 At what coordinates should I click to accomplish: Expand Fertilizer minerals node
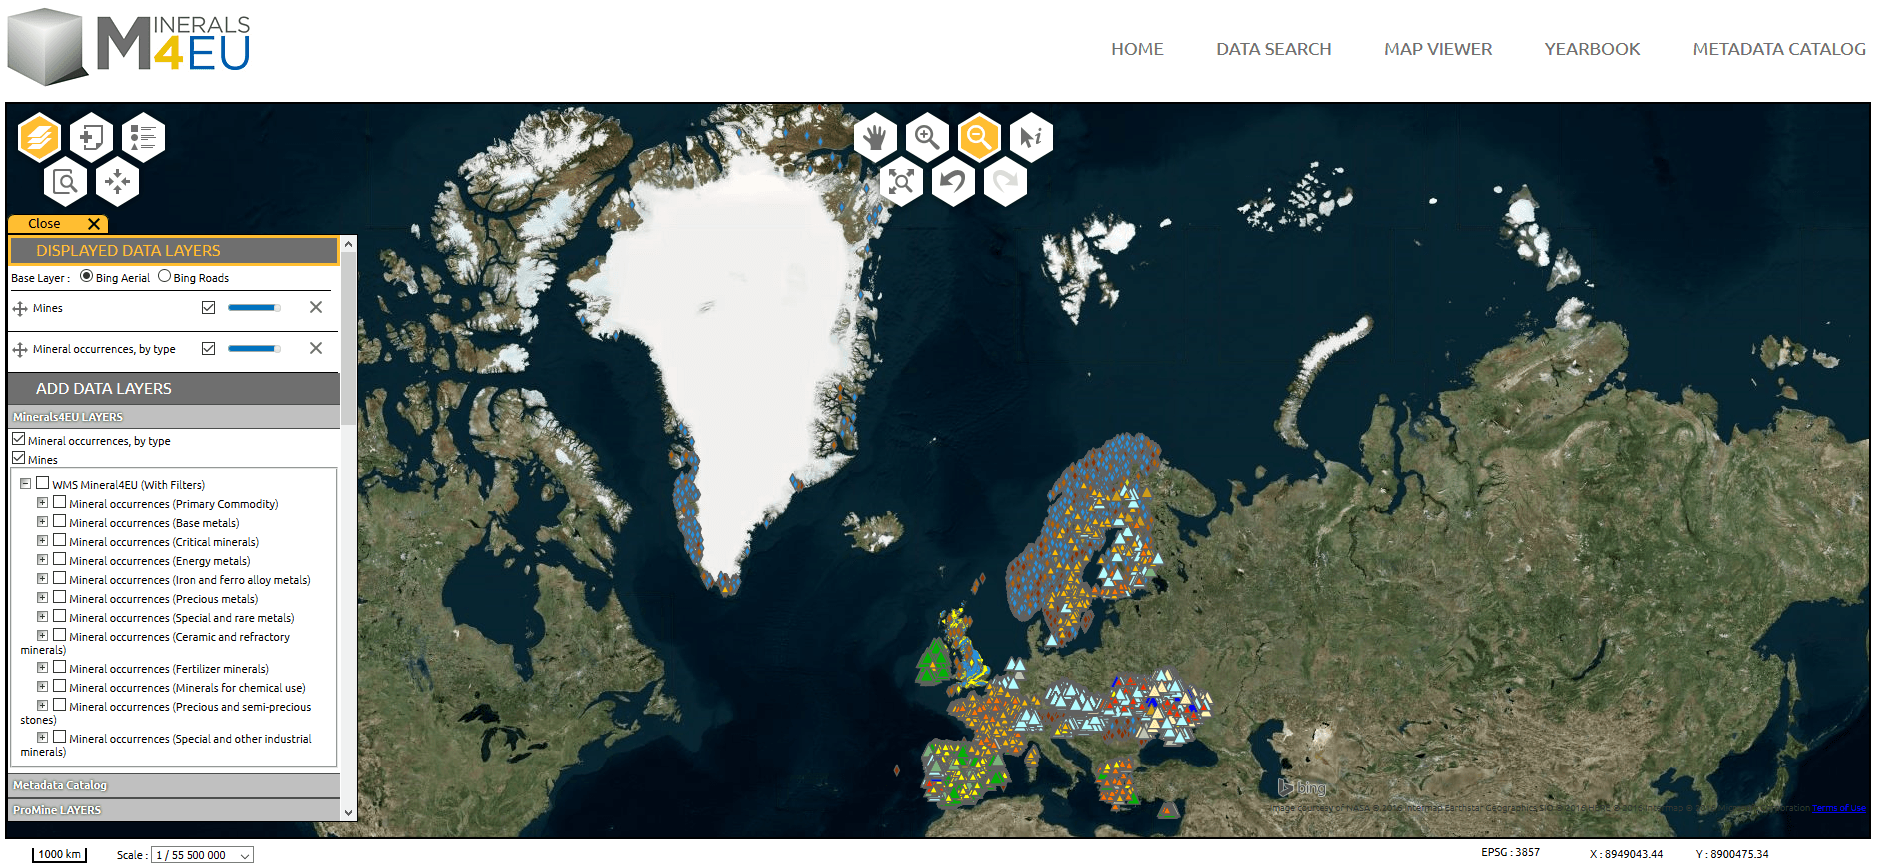[42, 668]
